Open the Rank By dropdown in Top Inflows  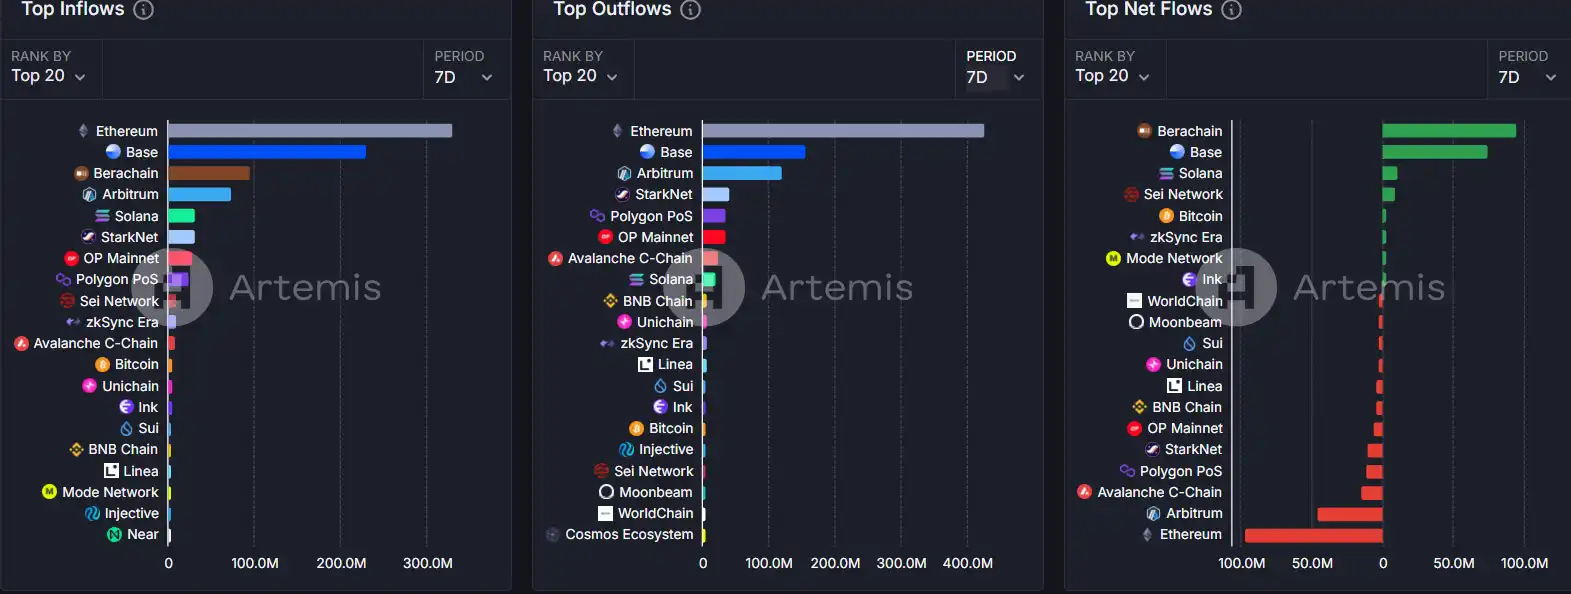48,76
